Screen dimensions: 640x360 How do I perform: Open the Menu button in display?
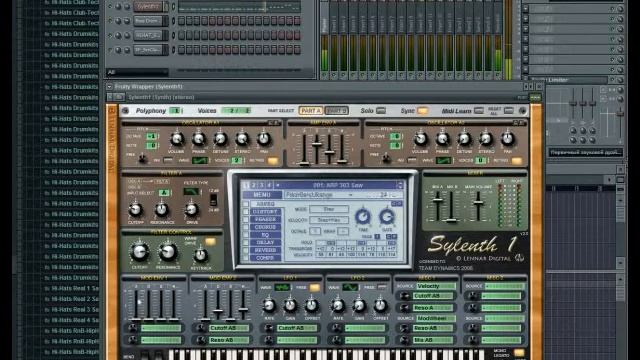pyautogui.click(x=262, y=195)
